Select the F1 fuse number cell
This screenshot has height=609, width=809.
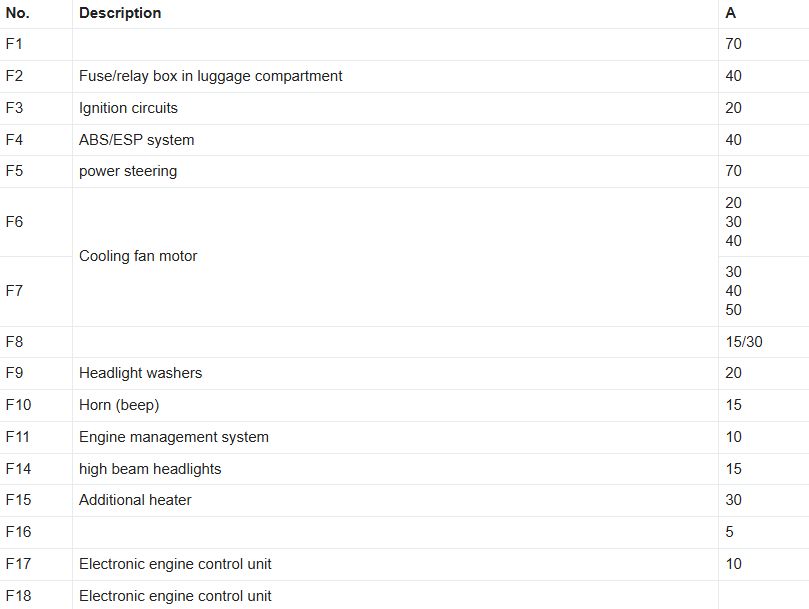[14, 44]
